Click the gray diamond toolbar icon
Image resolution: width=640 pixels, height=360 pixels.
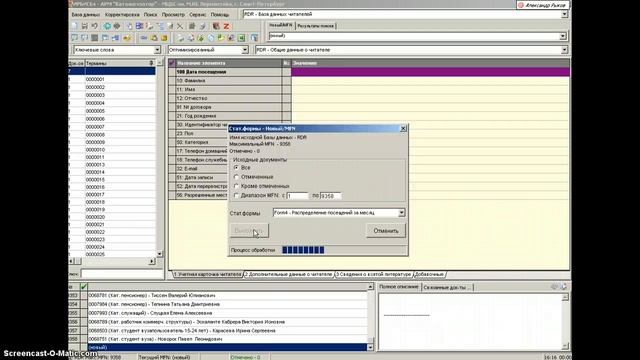[117, 26]
